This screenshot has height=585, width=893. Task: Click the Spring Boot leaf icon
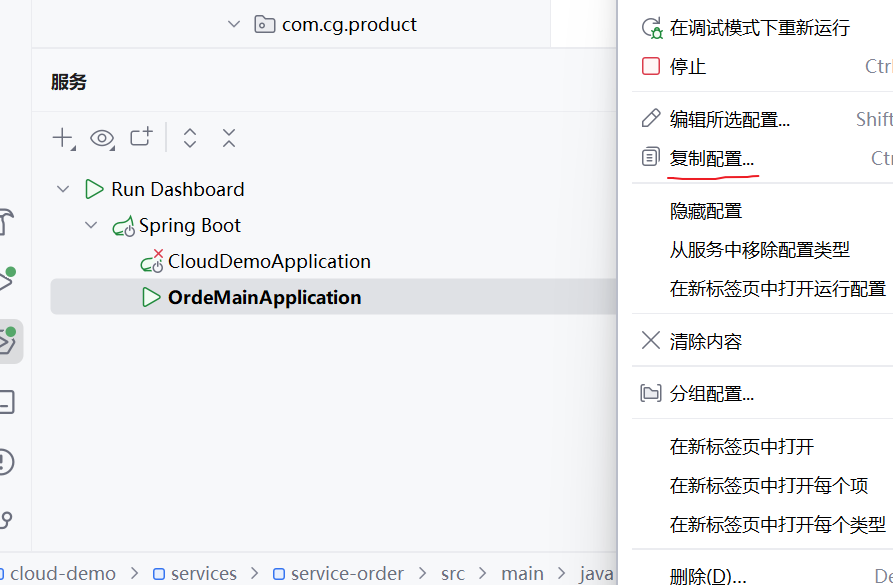(x=124, y=226)
